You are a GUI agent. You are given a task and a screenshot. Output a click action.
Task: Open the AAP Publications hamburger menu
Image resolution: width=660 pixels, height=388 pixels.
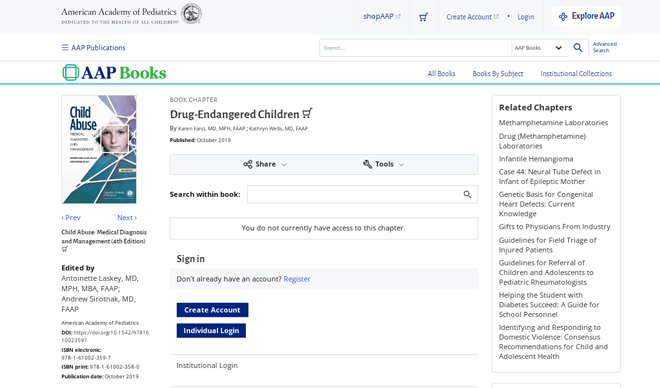pyautogui.click(x=65, y=48)
